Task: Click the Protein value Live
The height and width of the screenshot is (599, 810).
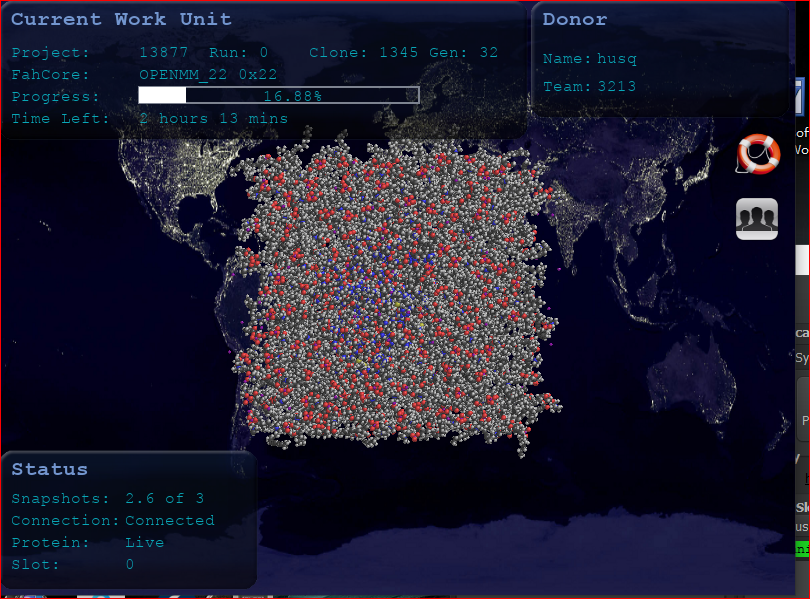Action: point(145,543)
